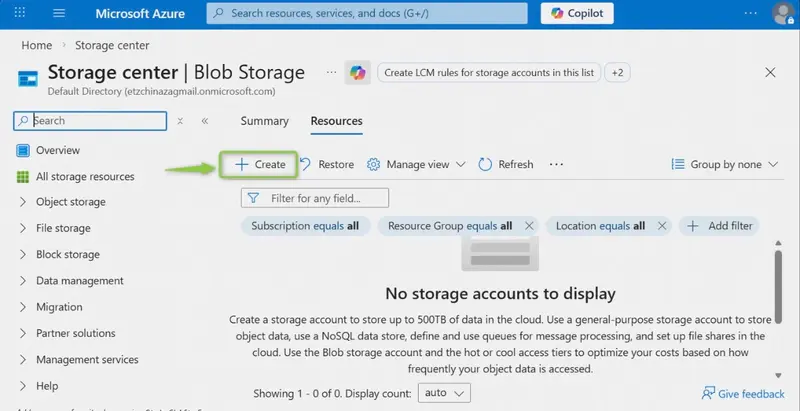Switch to the Resources tab

pyautogui.click(x=337, y=121)
